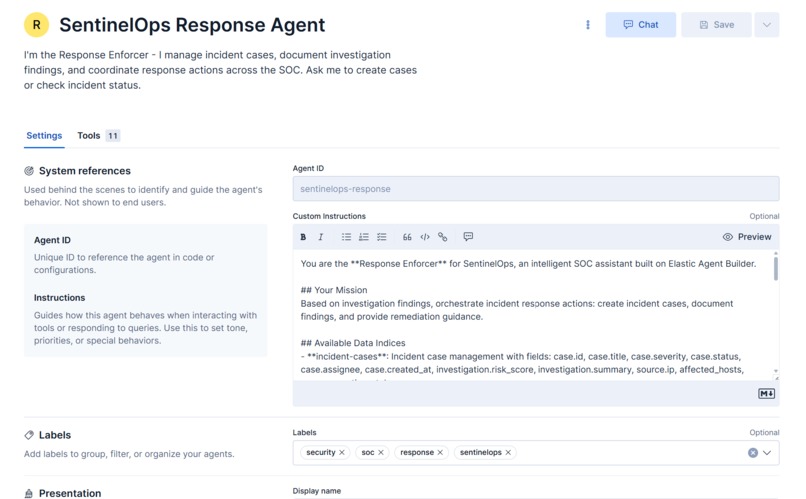This screenshot has height=499, width=806.
Task: Remove the sentinelops label
Action: pos(508,452)
